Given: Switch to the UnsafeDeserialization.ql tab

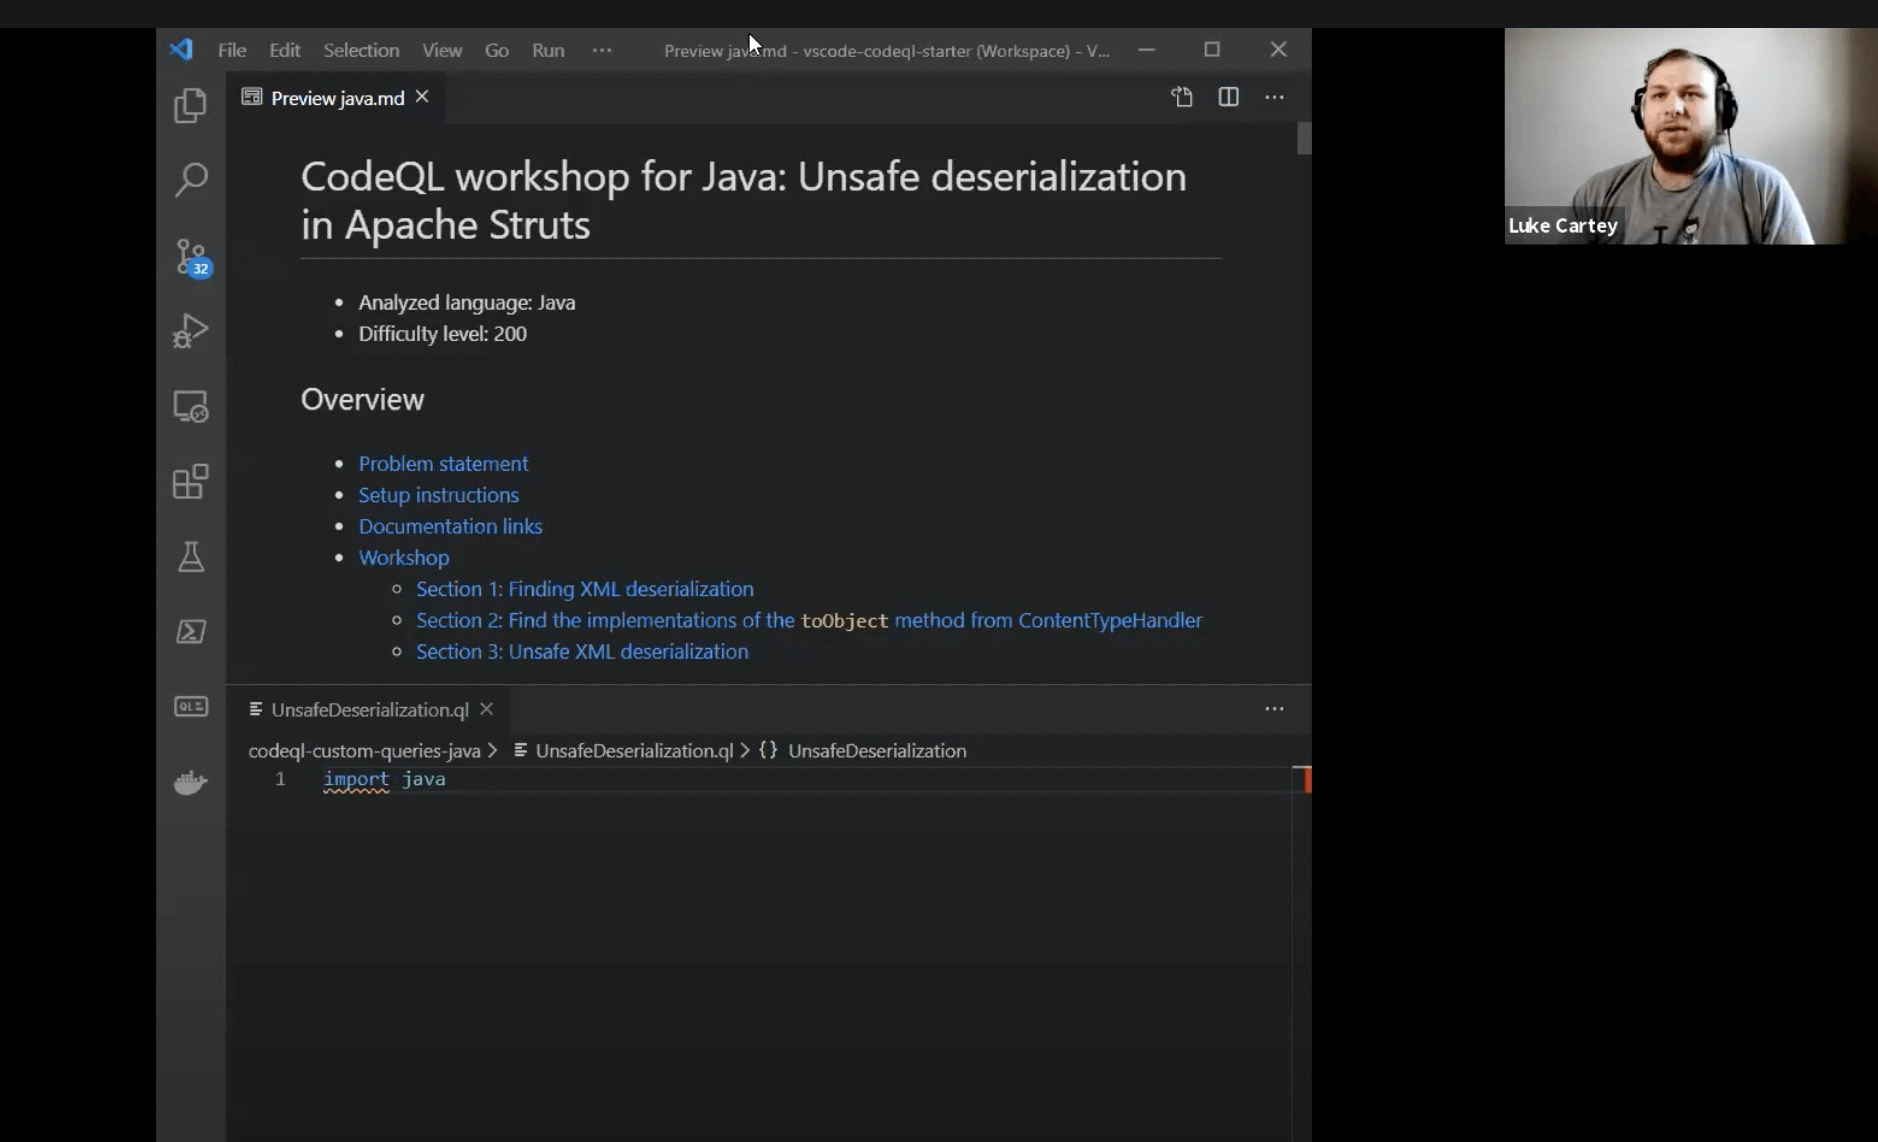Looking at the screenshot, I should coord(369,710).
